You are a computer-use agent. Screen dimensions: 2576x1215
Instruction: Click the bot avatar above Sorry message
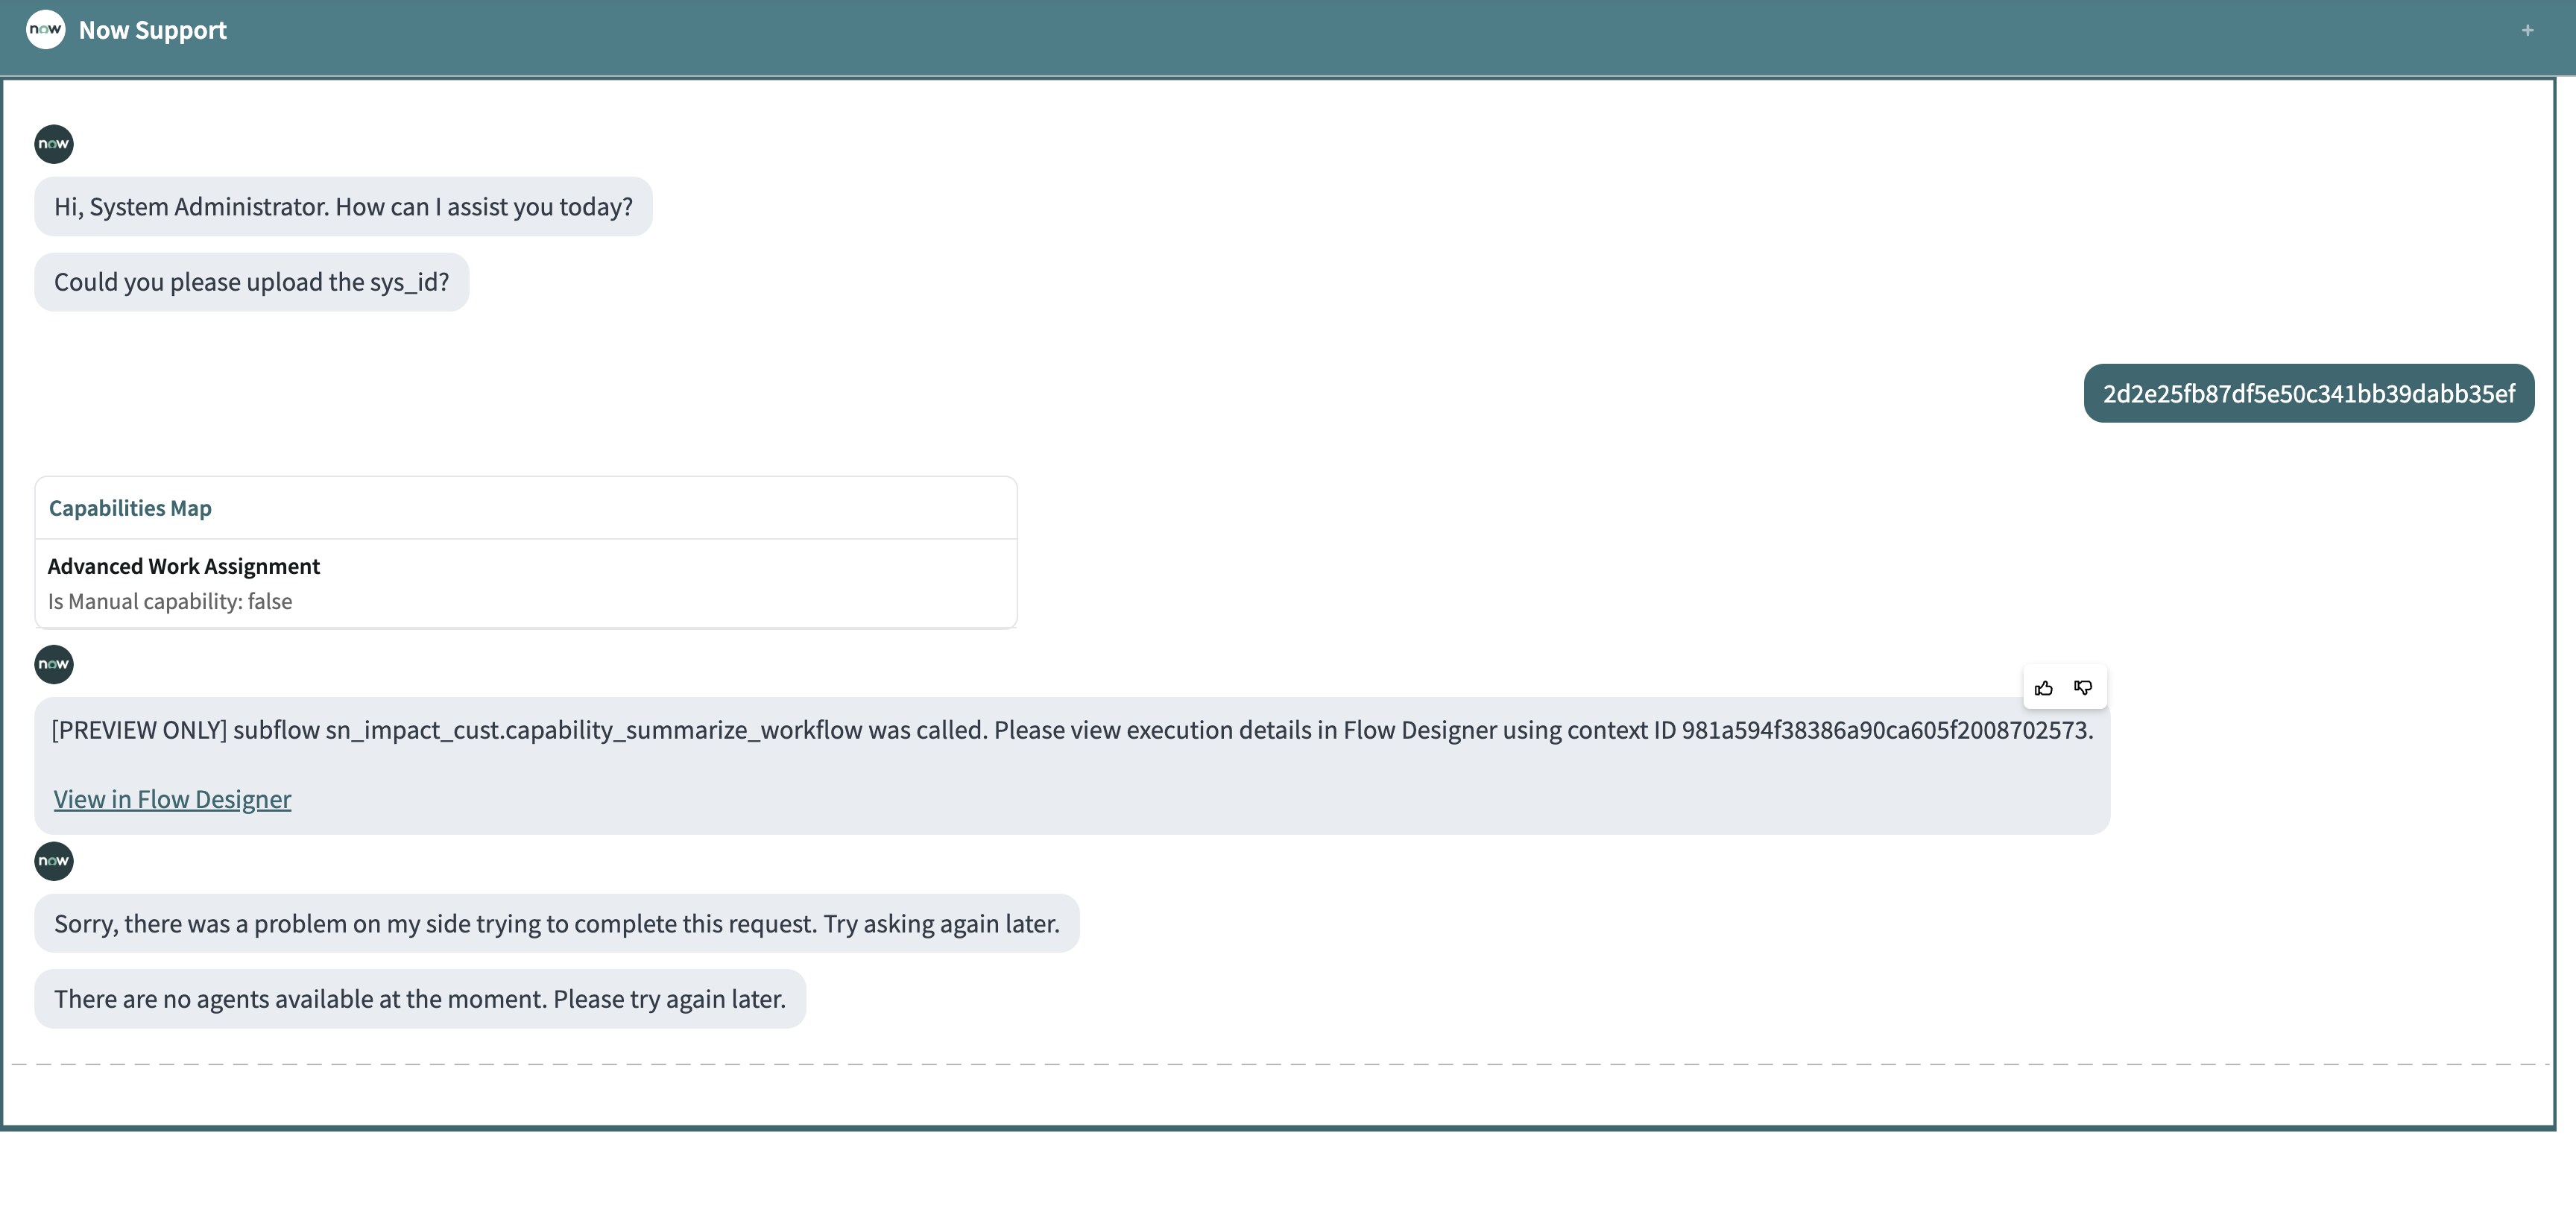(54, 861)
